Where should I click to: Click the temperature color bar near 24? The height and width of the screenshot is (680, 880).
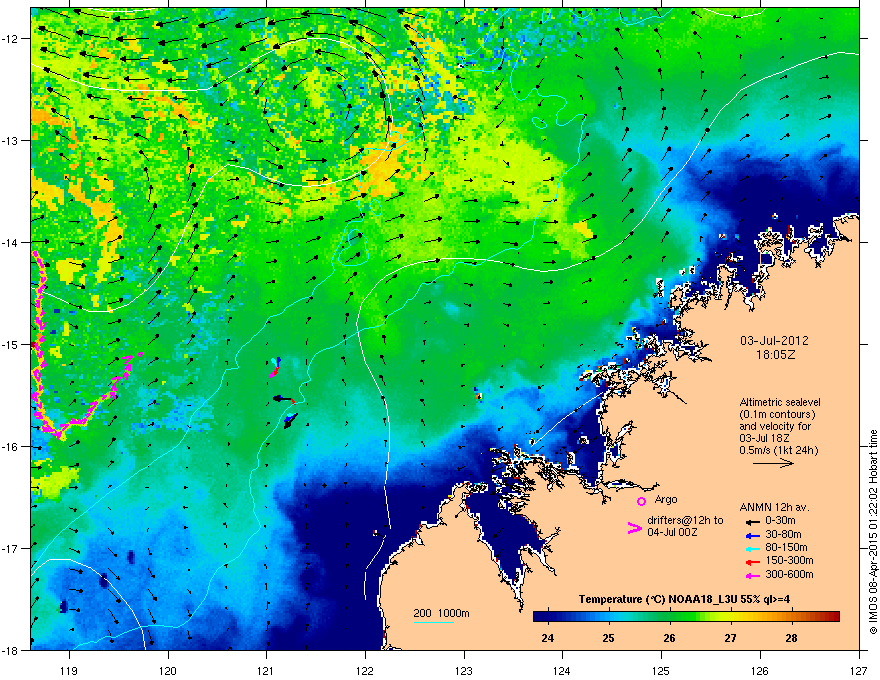[548, 616]
